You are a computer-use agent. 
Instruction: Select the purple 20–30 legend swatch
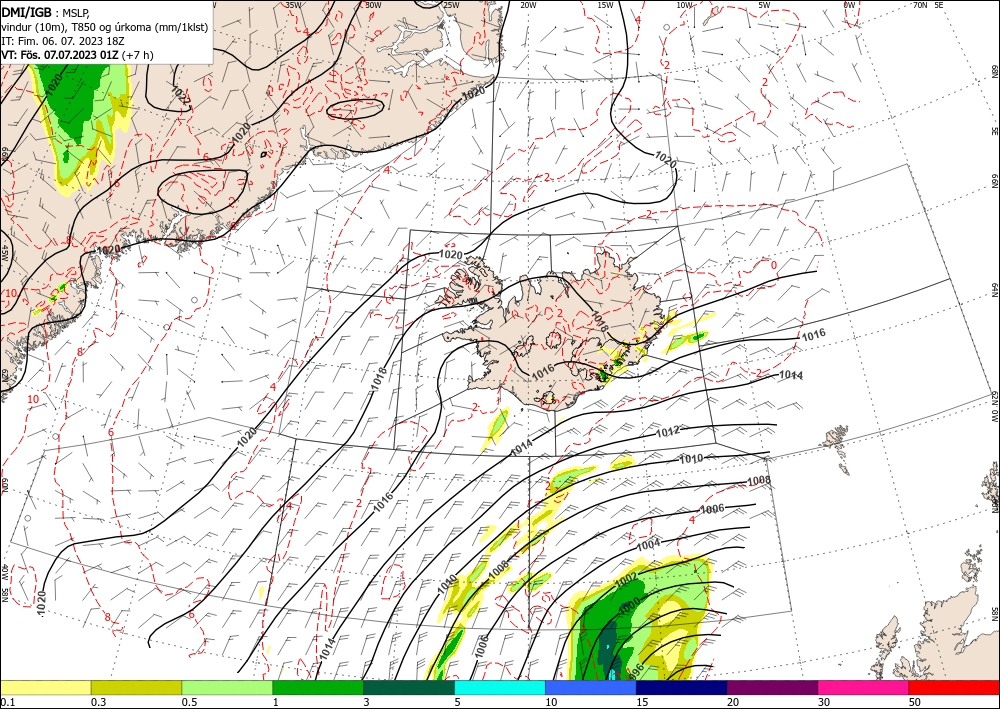point(772,687)
